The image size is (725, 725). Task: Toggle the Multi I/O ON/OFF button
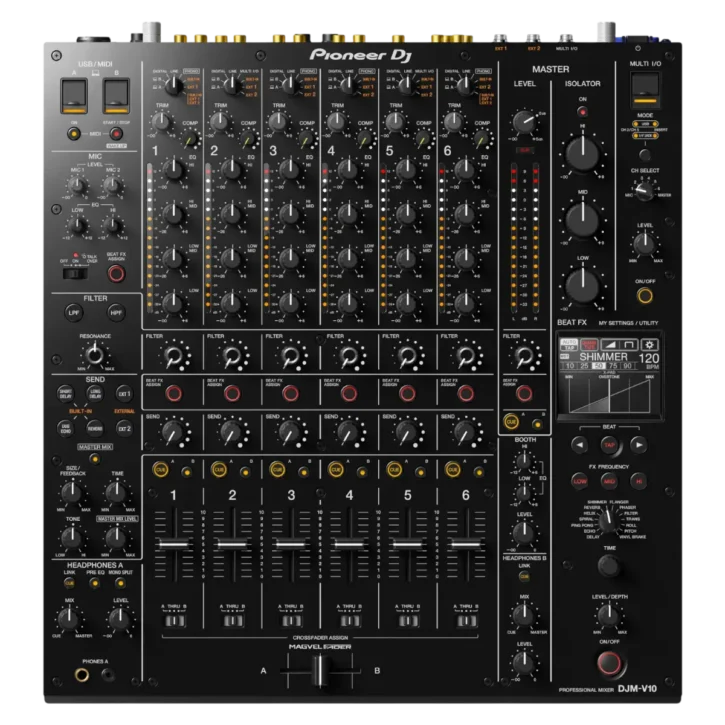pyautogui.click(x=645, y=295)
